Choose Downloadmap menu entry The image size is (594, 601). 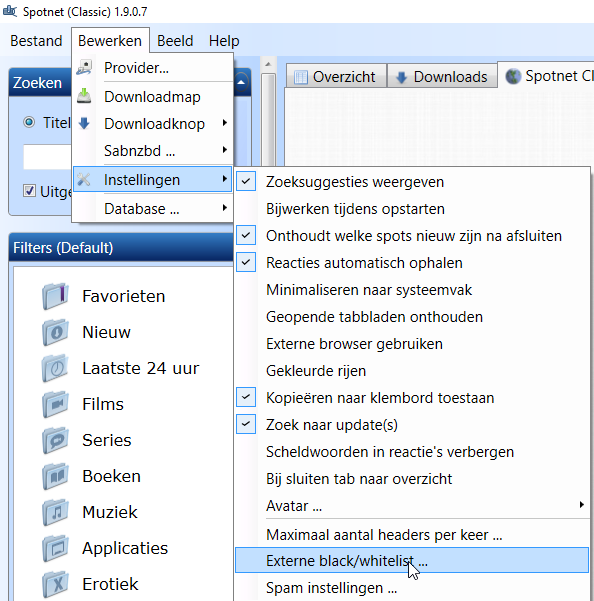[x=153, y=96]
